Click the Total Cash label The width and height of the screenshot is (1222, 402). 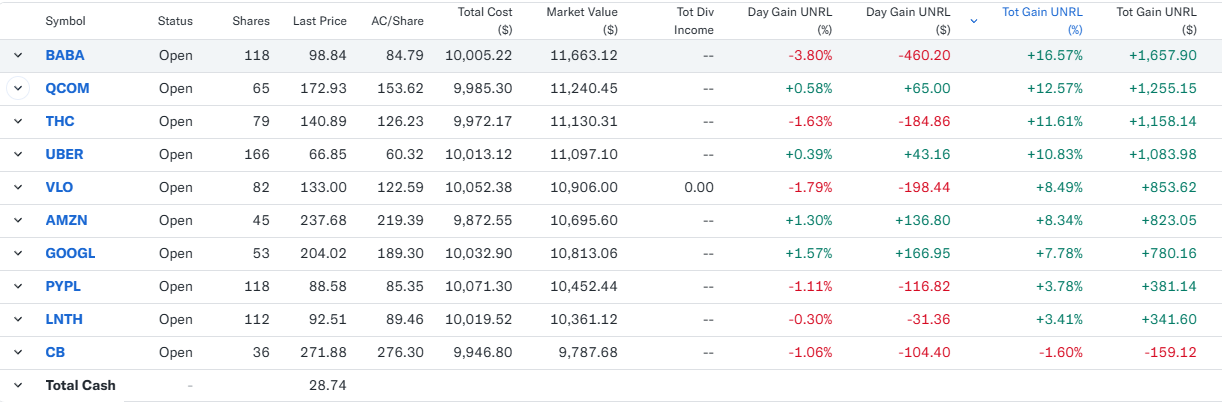tap(81, 385)
